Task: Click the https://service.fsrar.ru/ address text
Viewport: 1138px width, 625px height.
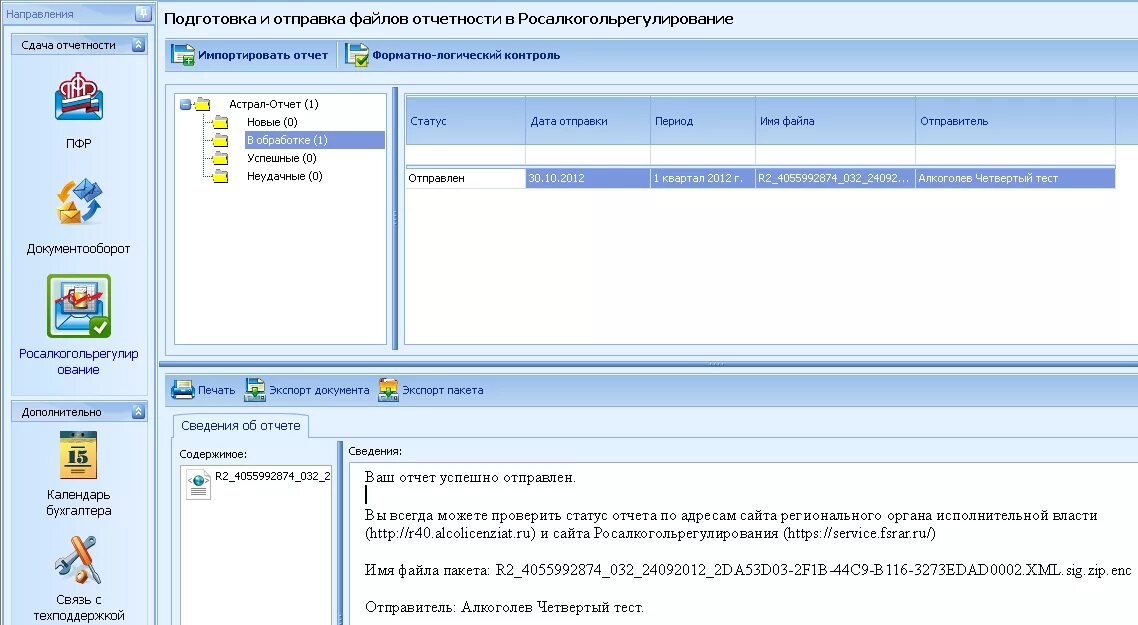Action: tap(859, 534)
